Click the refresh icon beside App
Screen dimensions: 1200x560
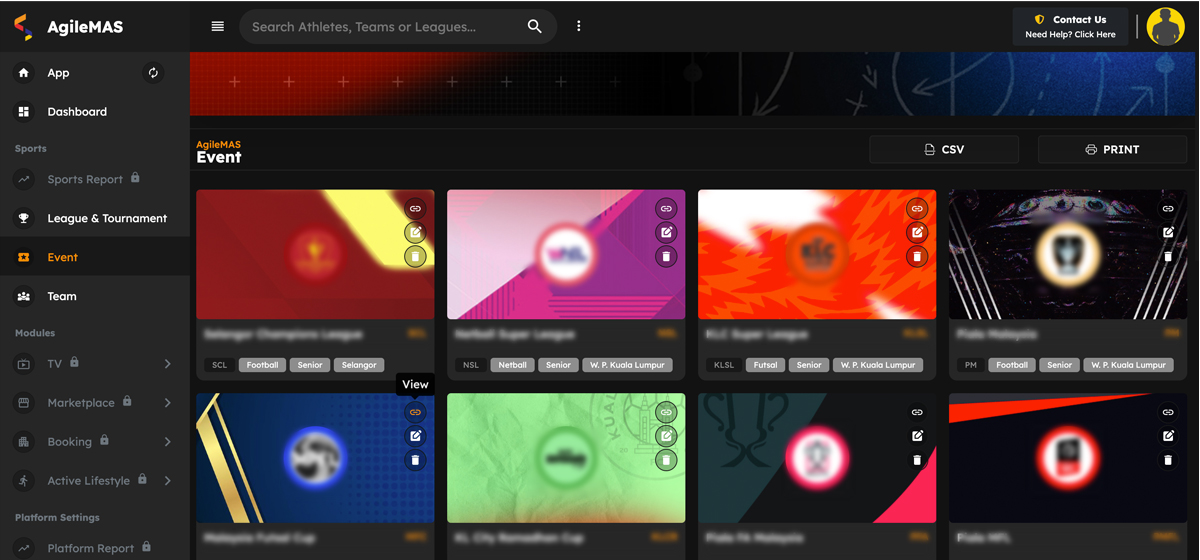tap(153, 73)
